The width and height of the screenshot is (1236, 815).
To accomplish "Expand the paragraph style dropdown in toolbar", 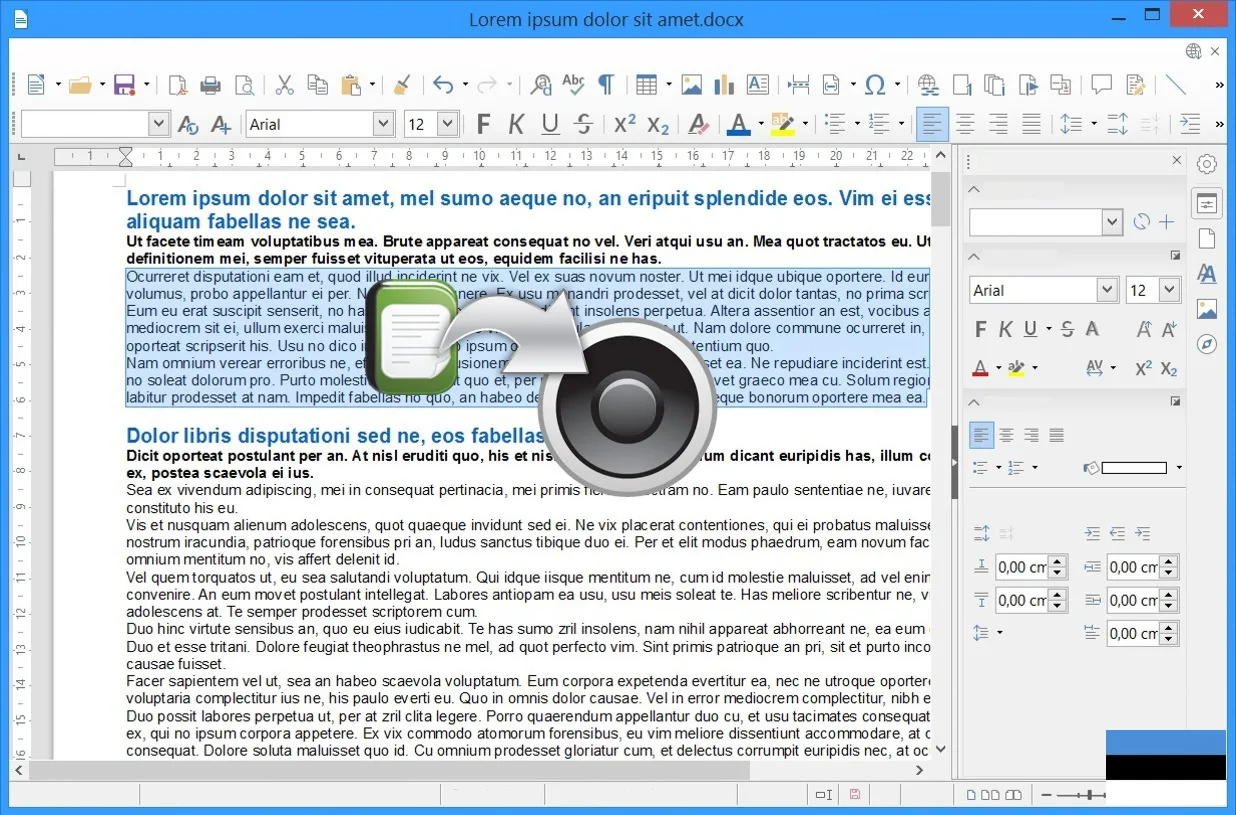I will pyautogui.click(x=158, y=124).
